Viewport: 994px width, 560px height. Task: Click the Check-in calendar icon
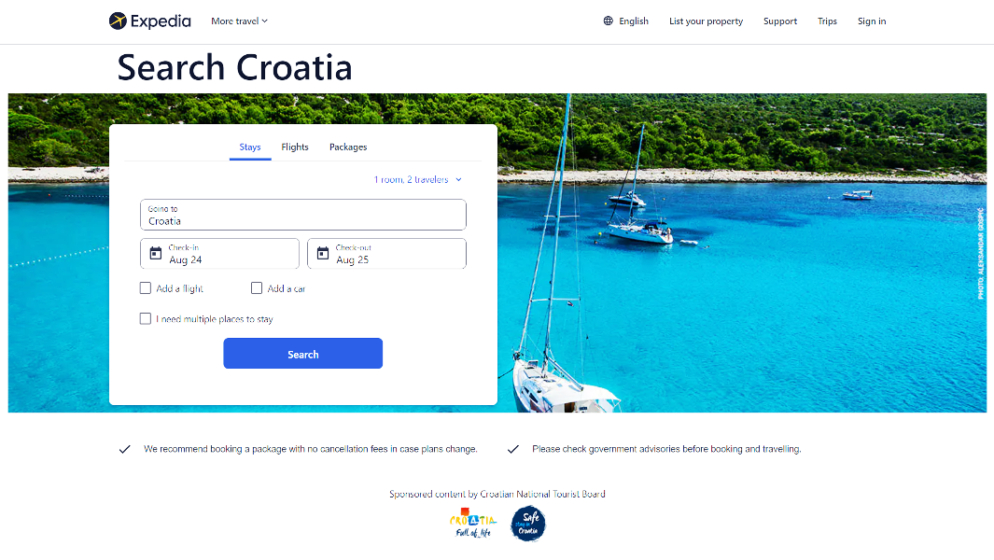pos(155,254)
